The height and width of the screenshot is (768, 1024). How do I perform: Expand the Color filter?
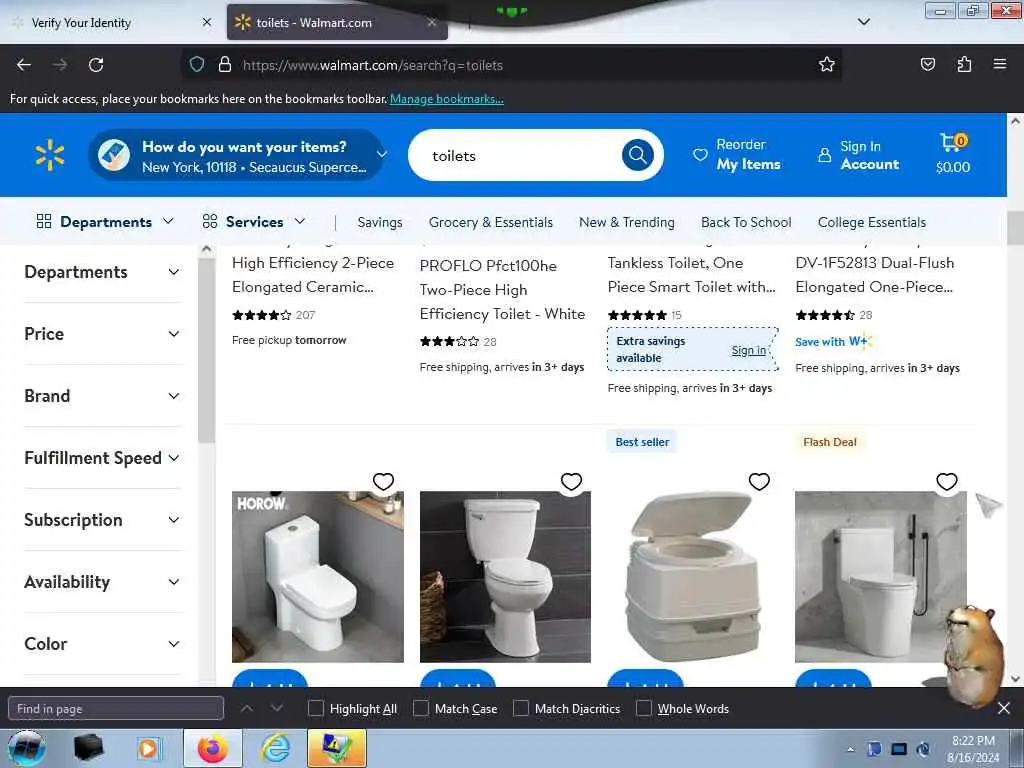pyautogui.click(x=102, y=645)
